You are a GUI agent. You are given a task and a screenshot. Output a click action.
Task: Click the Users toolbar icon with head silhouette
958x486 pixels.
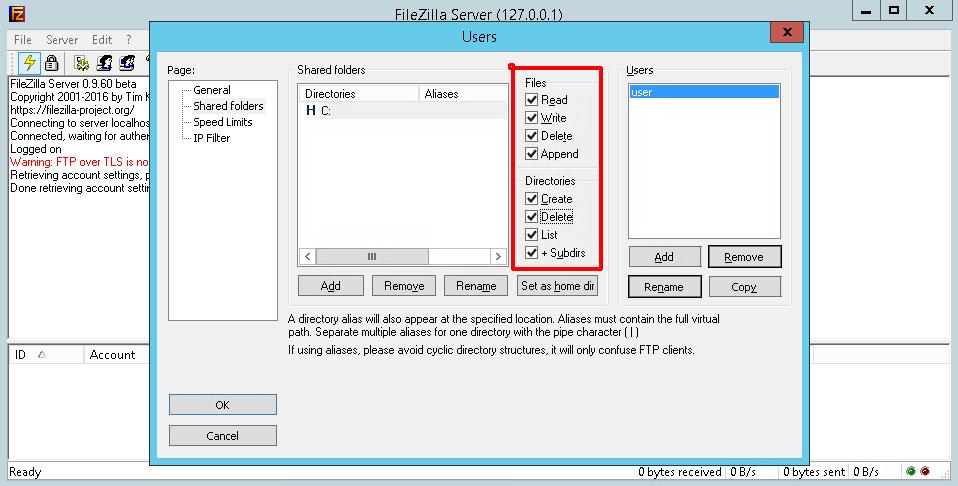pos(104,62)
